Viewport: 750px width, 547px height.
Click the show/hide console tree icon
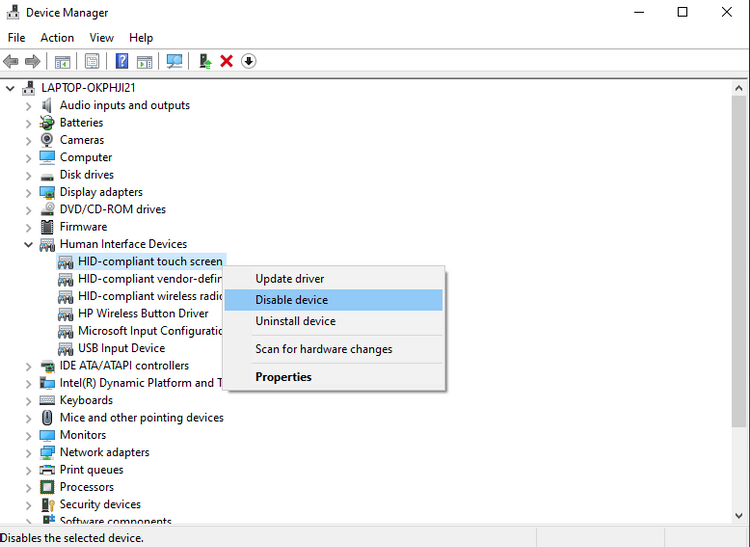63,61
